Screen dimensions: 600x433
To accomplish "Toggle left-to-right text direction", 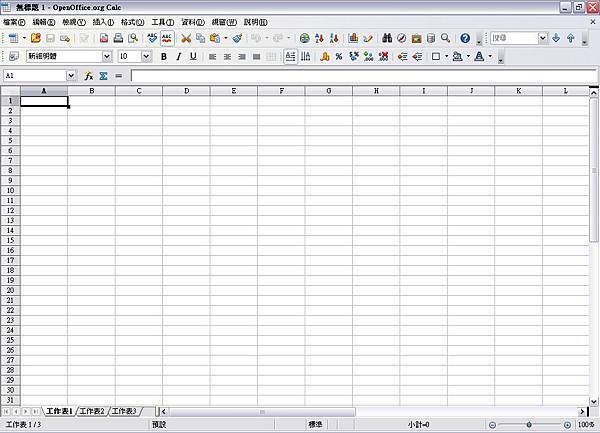I will [290, 56].
